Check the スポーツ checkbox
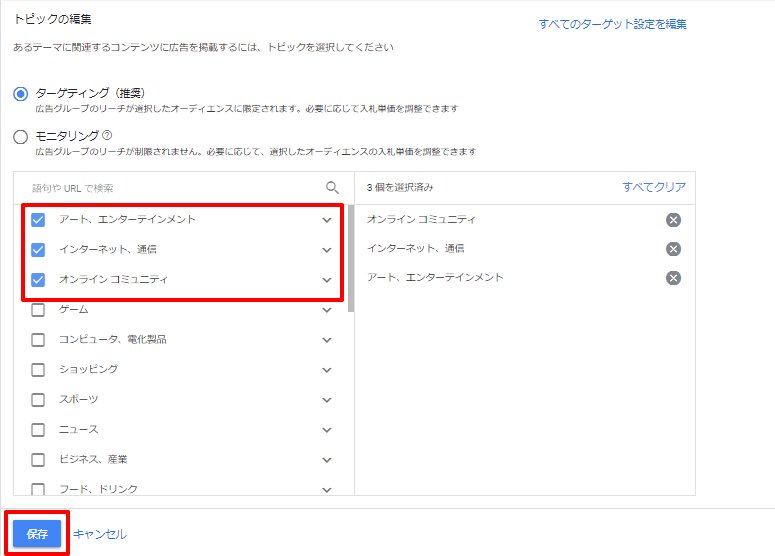Viewport: 775px width, 556px height. (38, 400)
